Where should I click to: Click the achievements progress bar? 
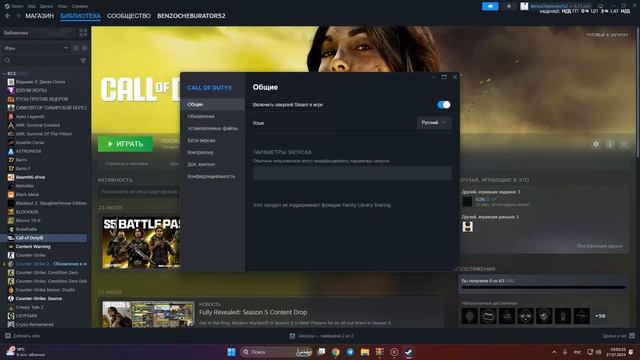(x=544, y=287)
